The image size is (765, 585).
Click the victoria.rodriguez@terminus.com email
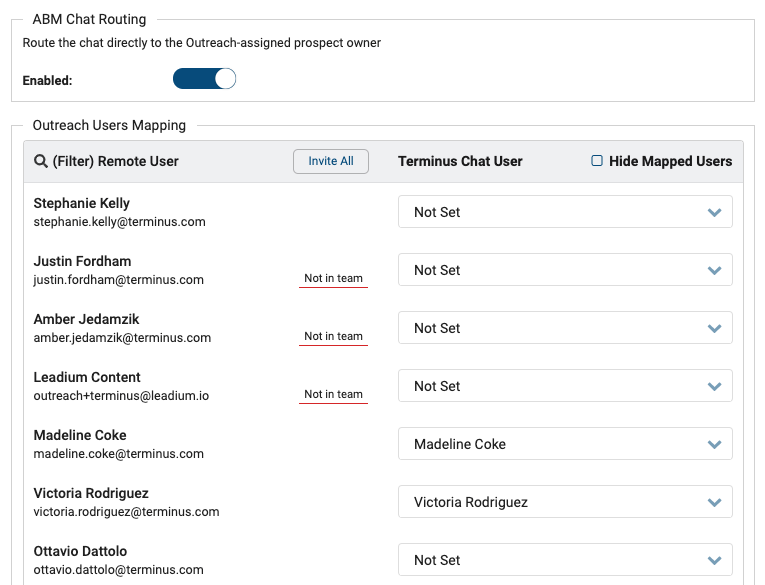pos(126,512)
